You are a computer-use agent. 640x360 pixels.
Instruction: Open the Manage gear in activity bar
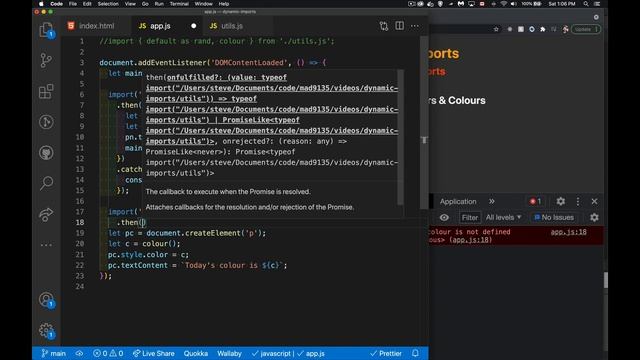47,331
